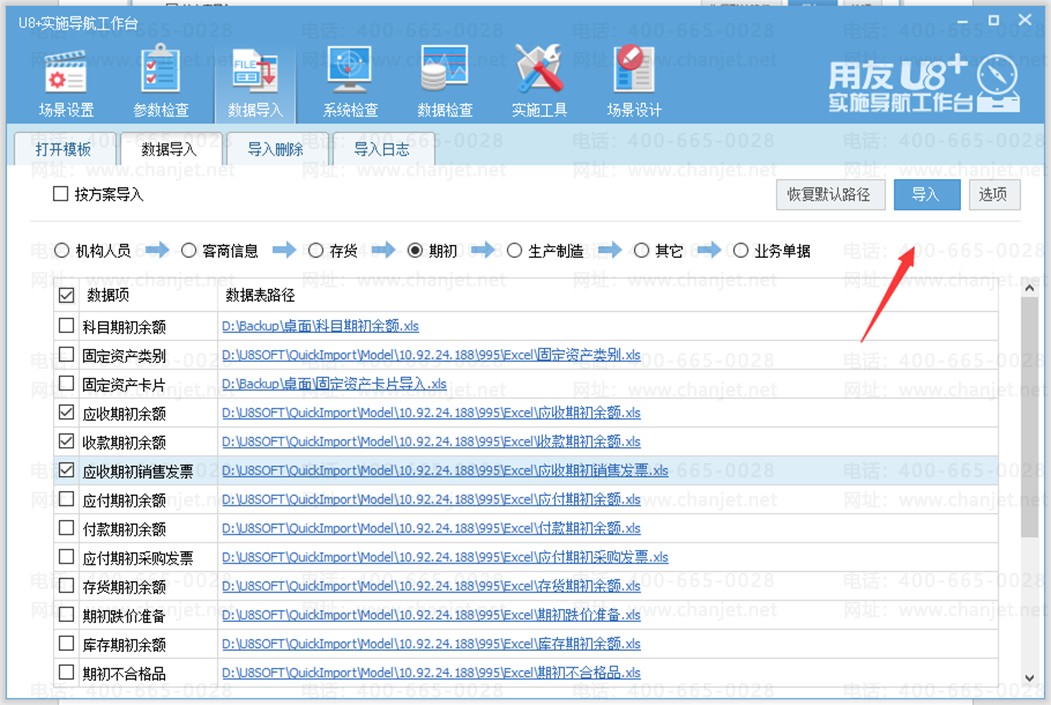Check the 存货期初余额 checkbox

click(66, 586)
